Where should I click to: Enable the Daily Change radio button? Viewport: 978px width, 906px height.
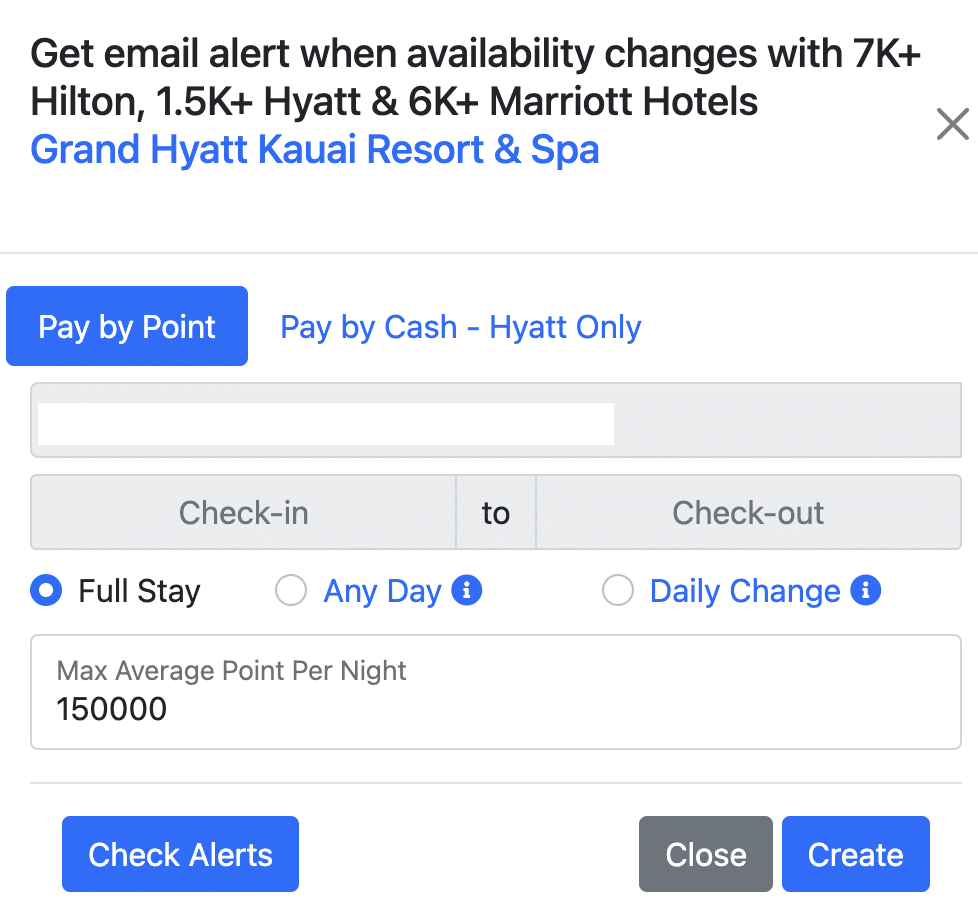[x=617, y=591]
